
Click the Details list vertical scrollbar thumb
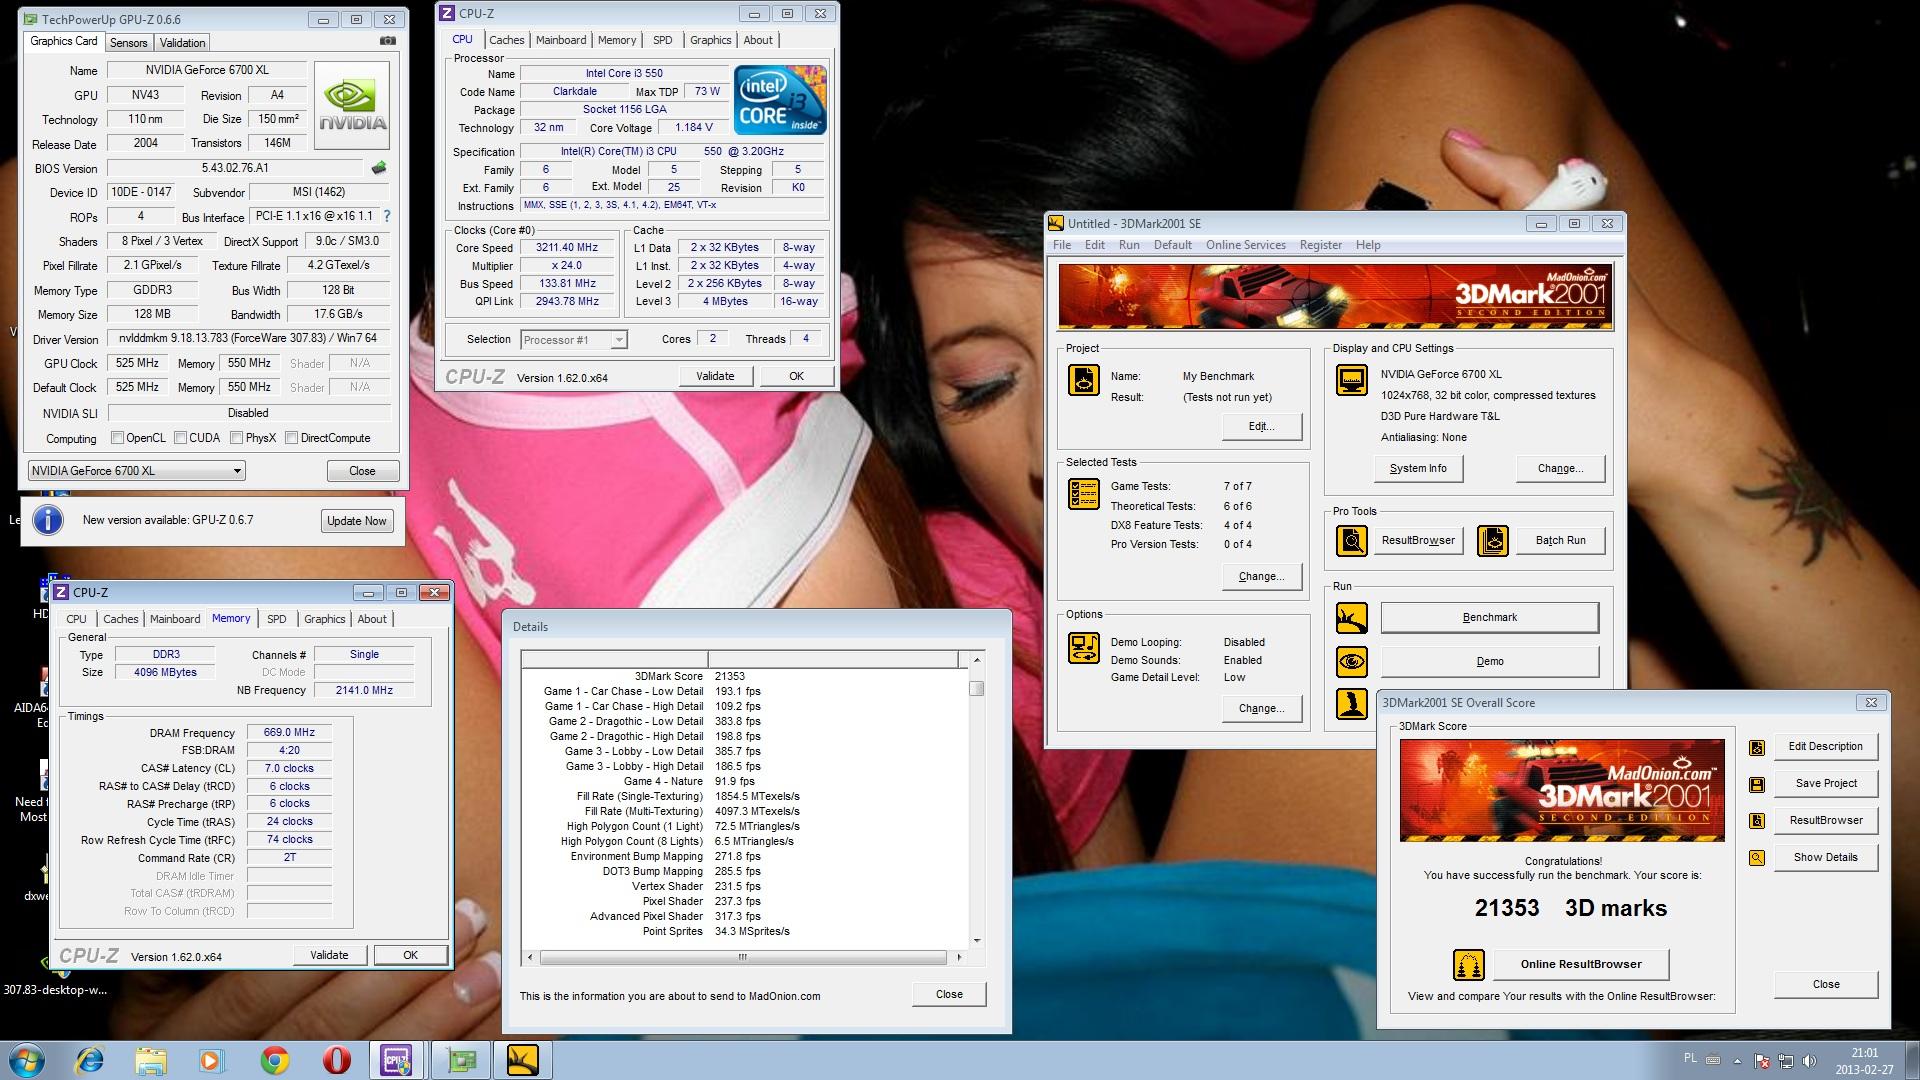[977, 689]
